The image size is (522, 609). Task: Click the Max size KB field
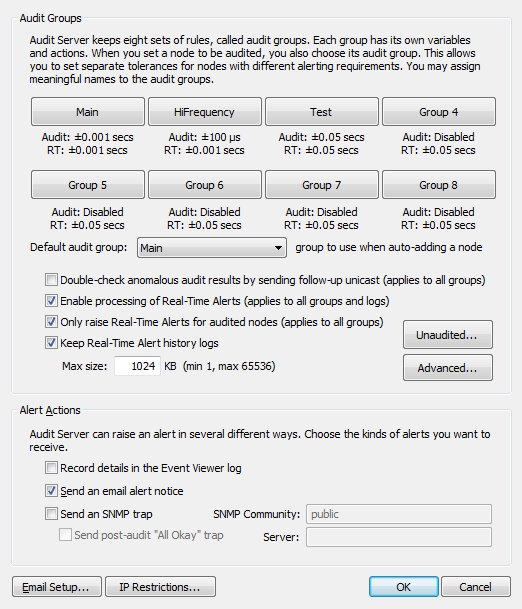coord(137,366)
